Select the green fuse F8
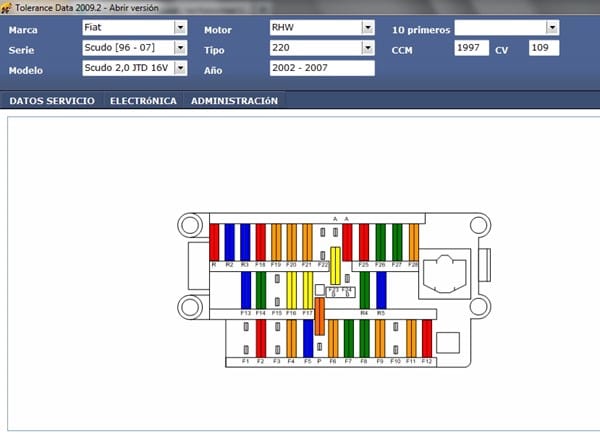Image resolution: width=600 pixels, height=434 pixels. (365, 339)
